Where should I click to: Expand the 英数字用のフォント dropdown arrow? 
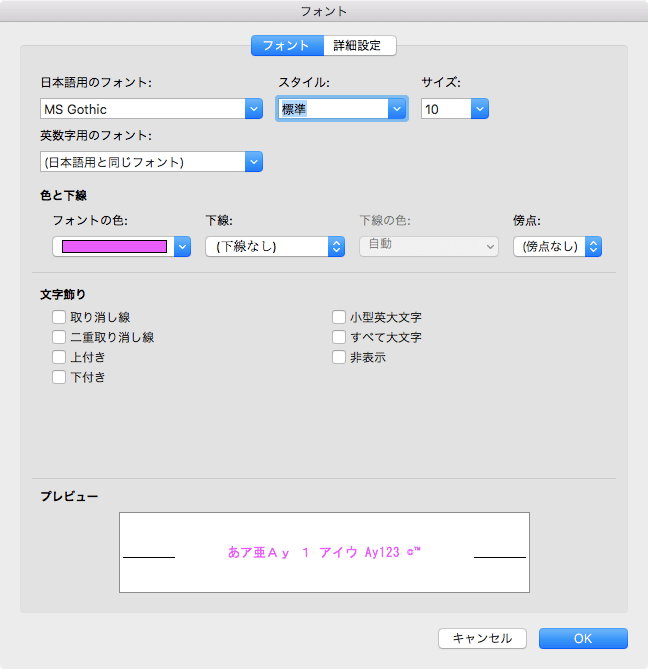(253, 161)
